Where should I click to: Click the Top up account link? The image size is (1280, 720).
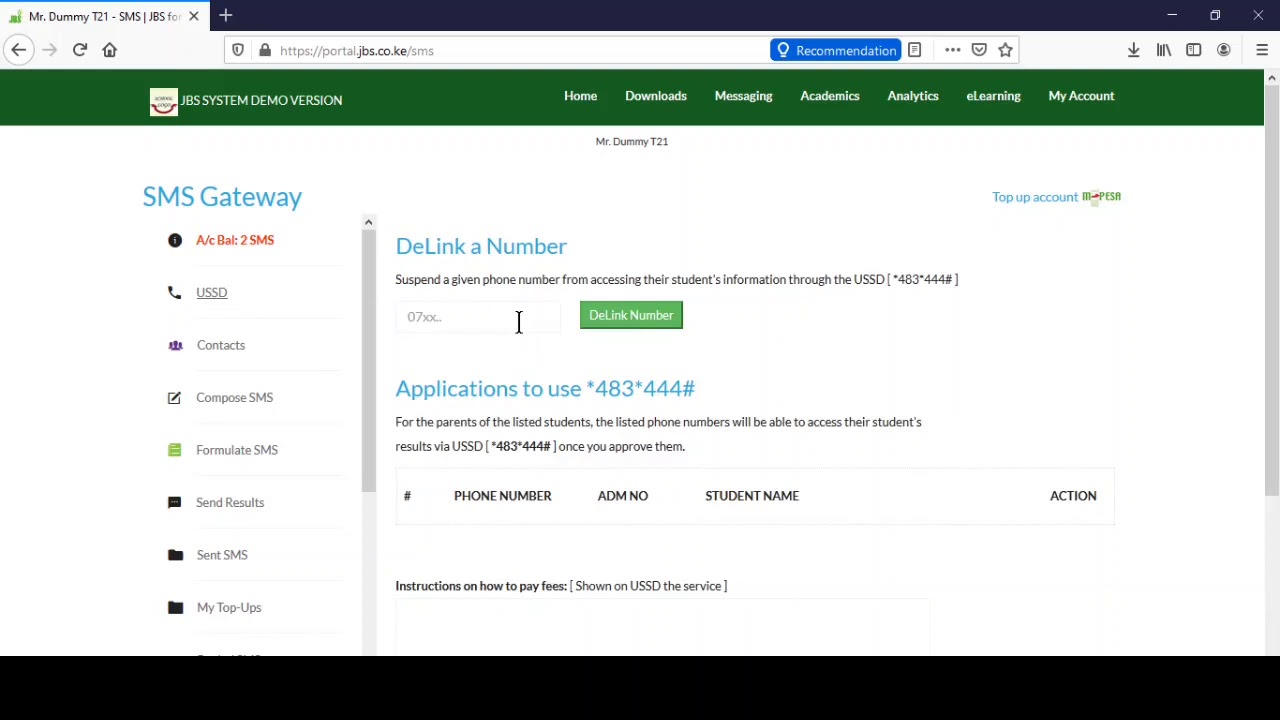point(1035,197)
